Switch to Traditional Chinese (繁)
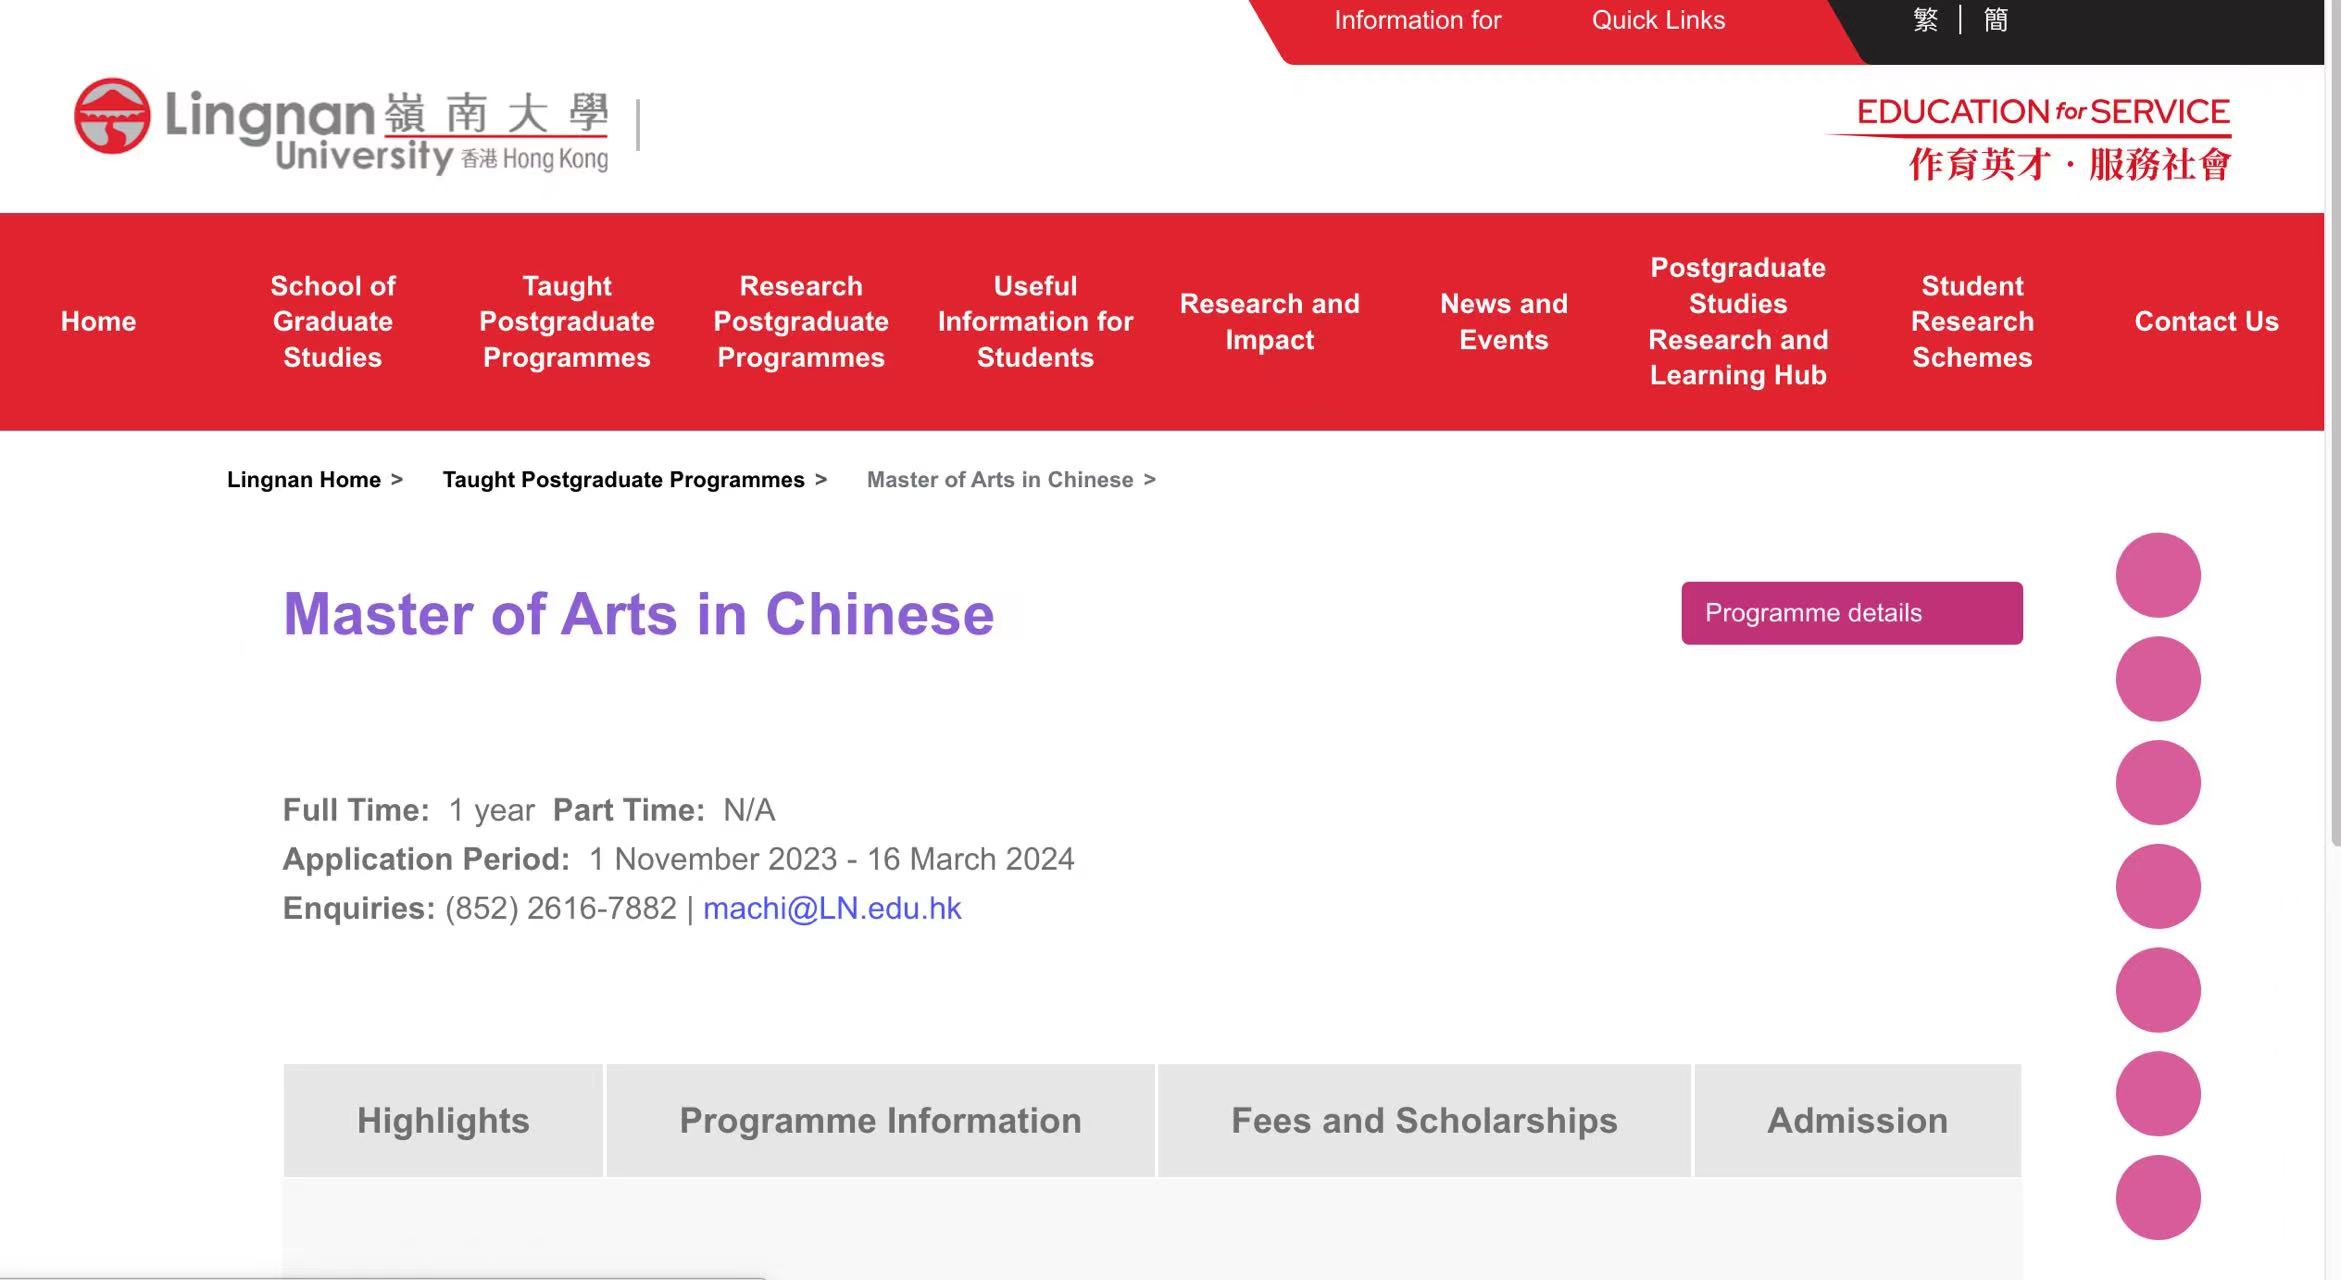Screen dimensions: 2341x1280 click(x=1925, y=20)
